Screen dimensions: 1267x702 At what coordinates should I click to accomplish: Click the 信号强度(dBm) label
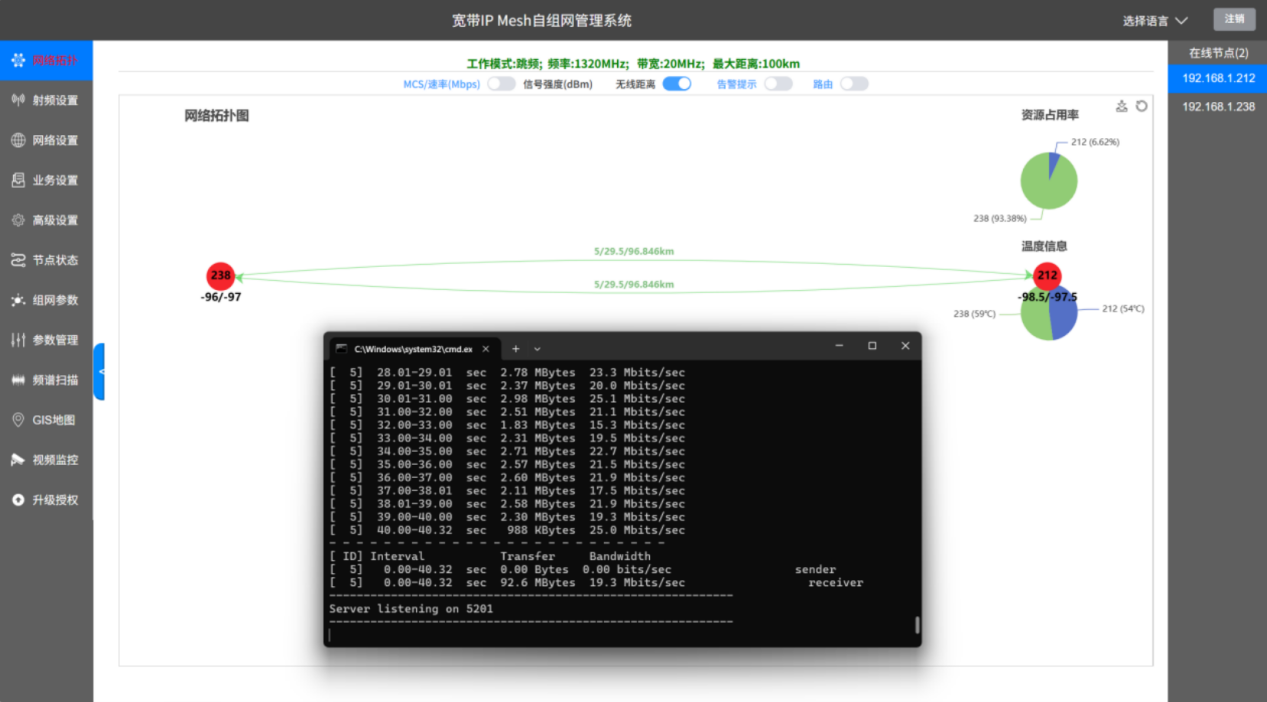coord(558,84)
